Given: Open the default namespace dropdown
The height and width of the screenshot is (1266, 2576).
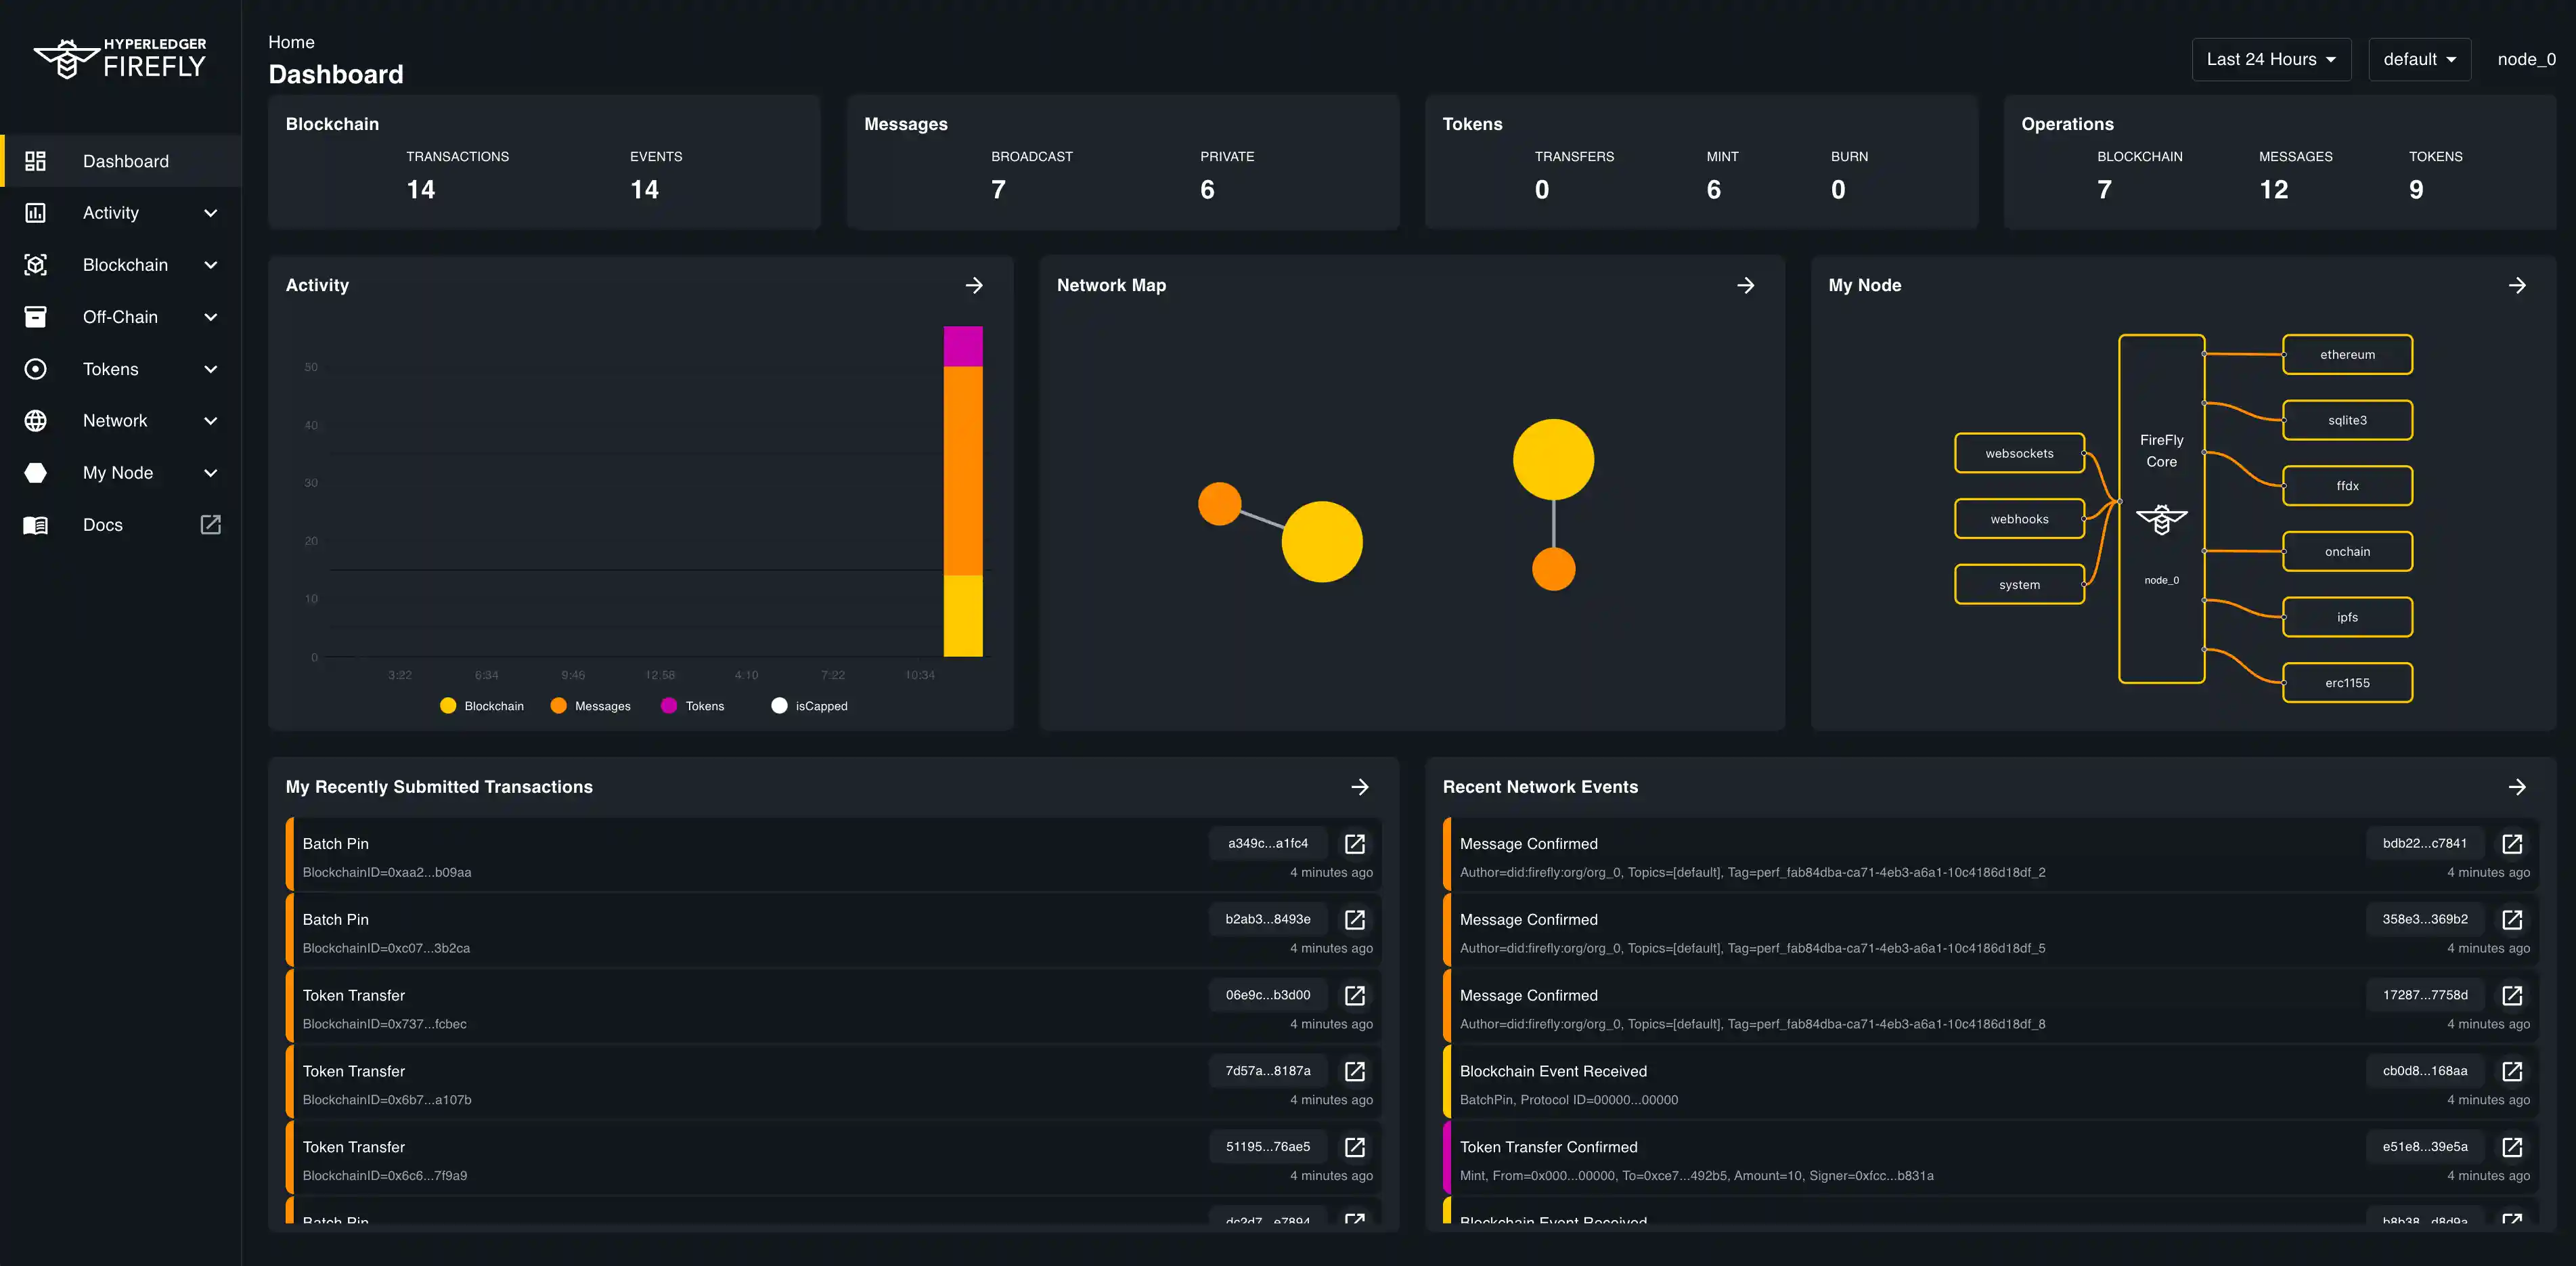Looking at the screenshot, I should tap(2419, 59).
